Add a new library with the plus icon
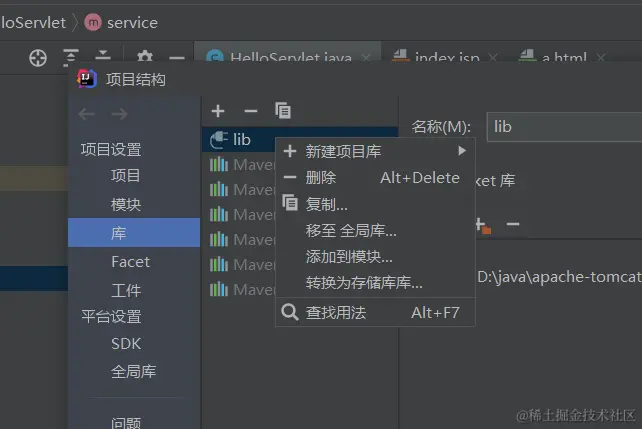The height and width of the screenshot is (429, 642). (x=218, y=111)
